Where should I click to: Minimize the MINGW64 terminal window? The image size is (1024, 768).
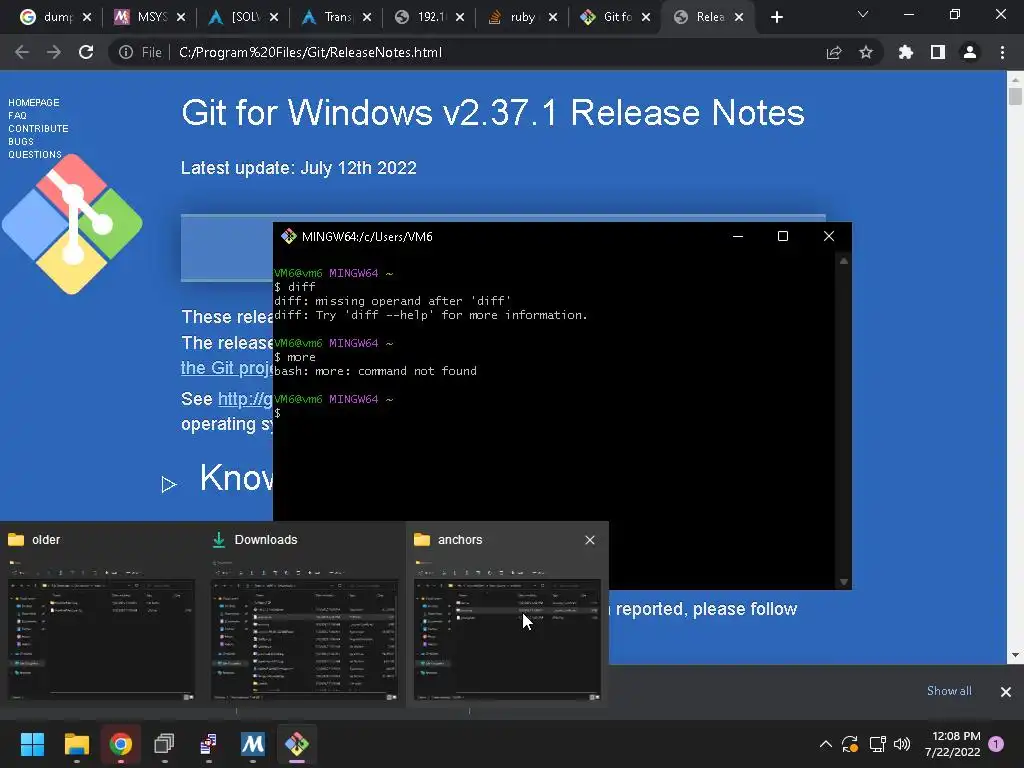[738, 236]
